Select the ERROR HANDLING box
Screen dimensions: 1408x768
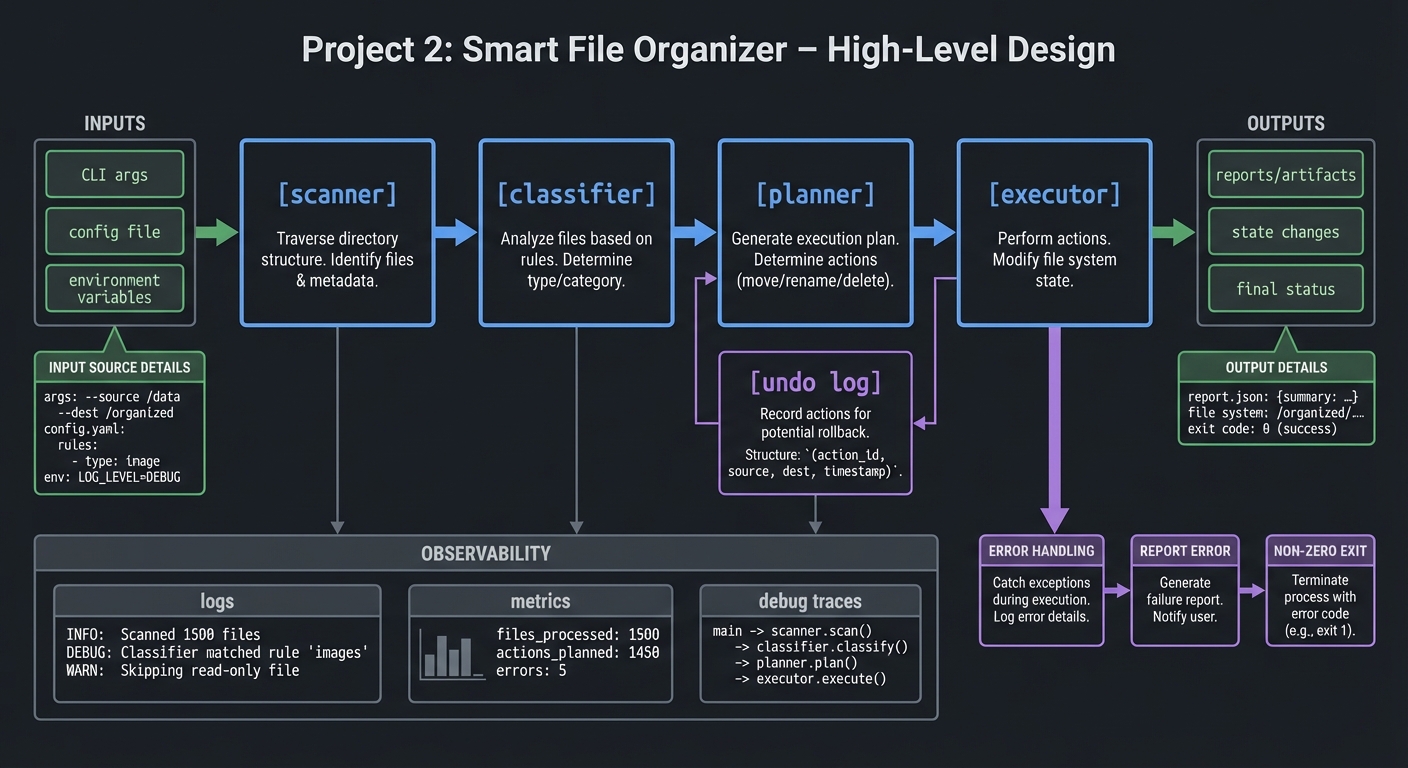(x=1041, y=590)
